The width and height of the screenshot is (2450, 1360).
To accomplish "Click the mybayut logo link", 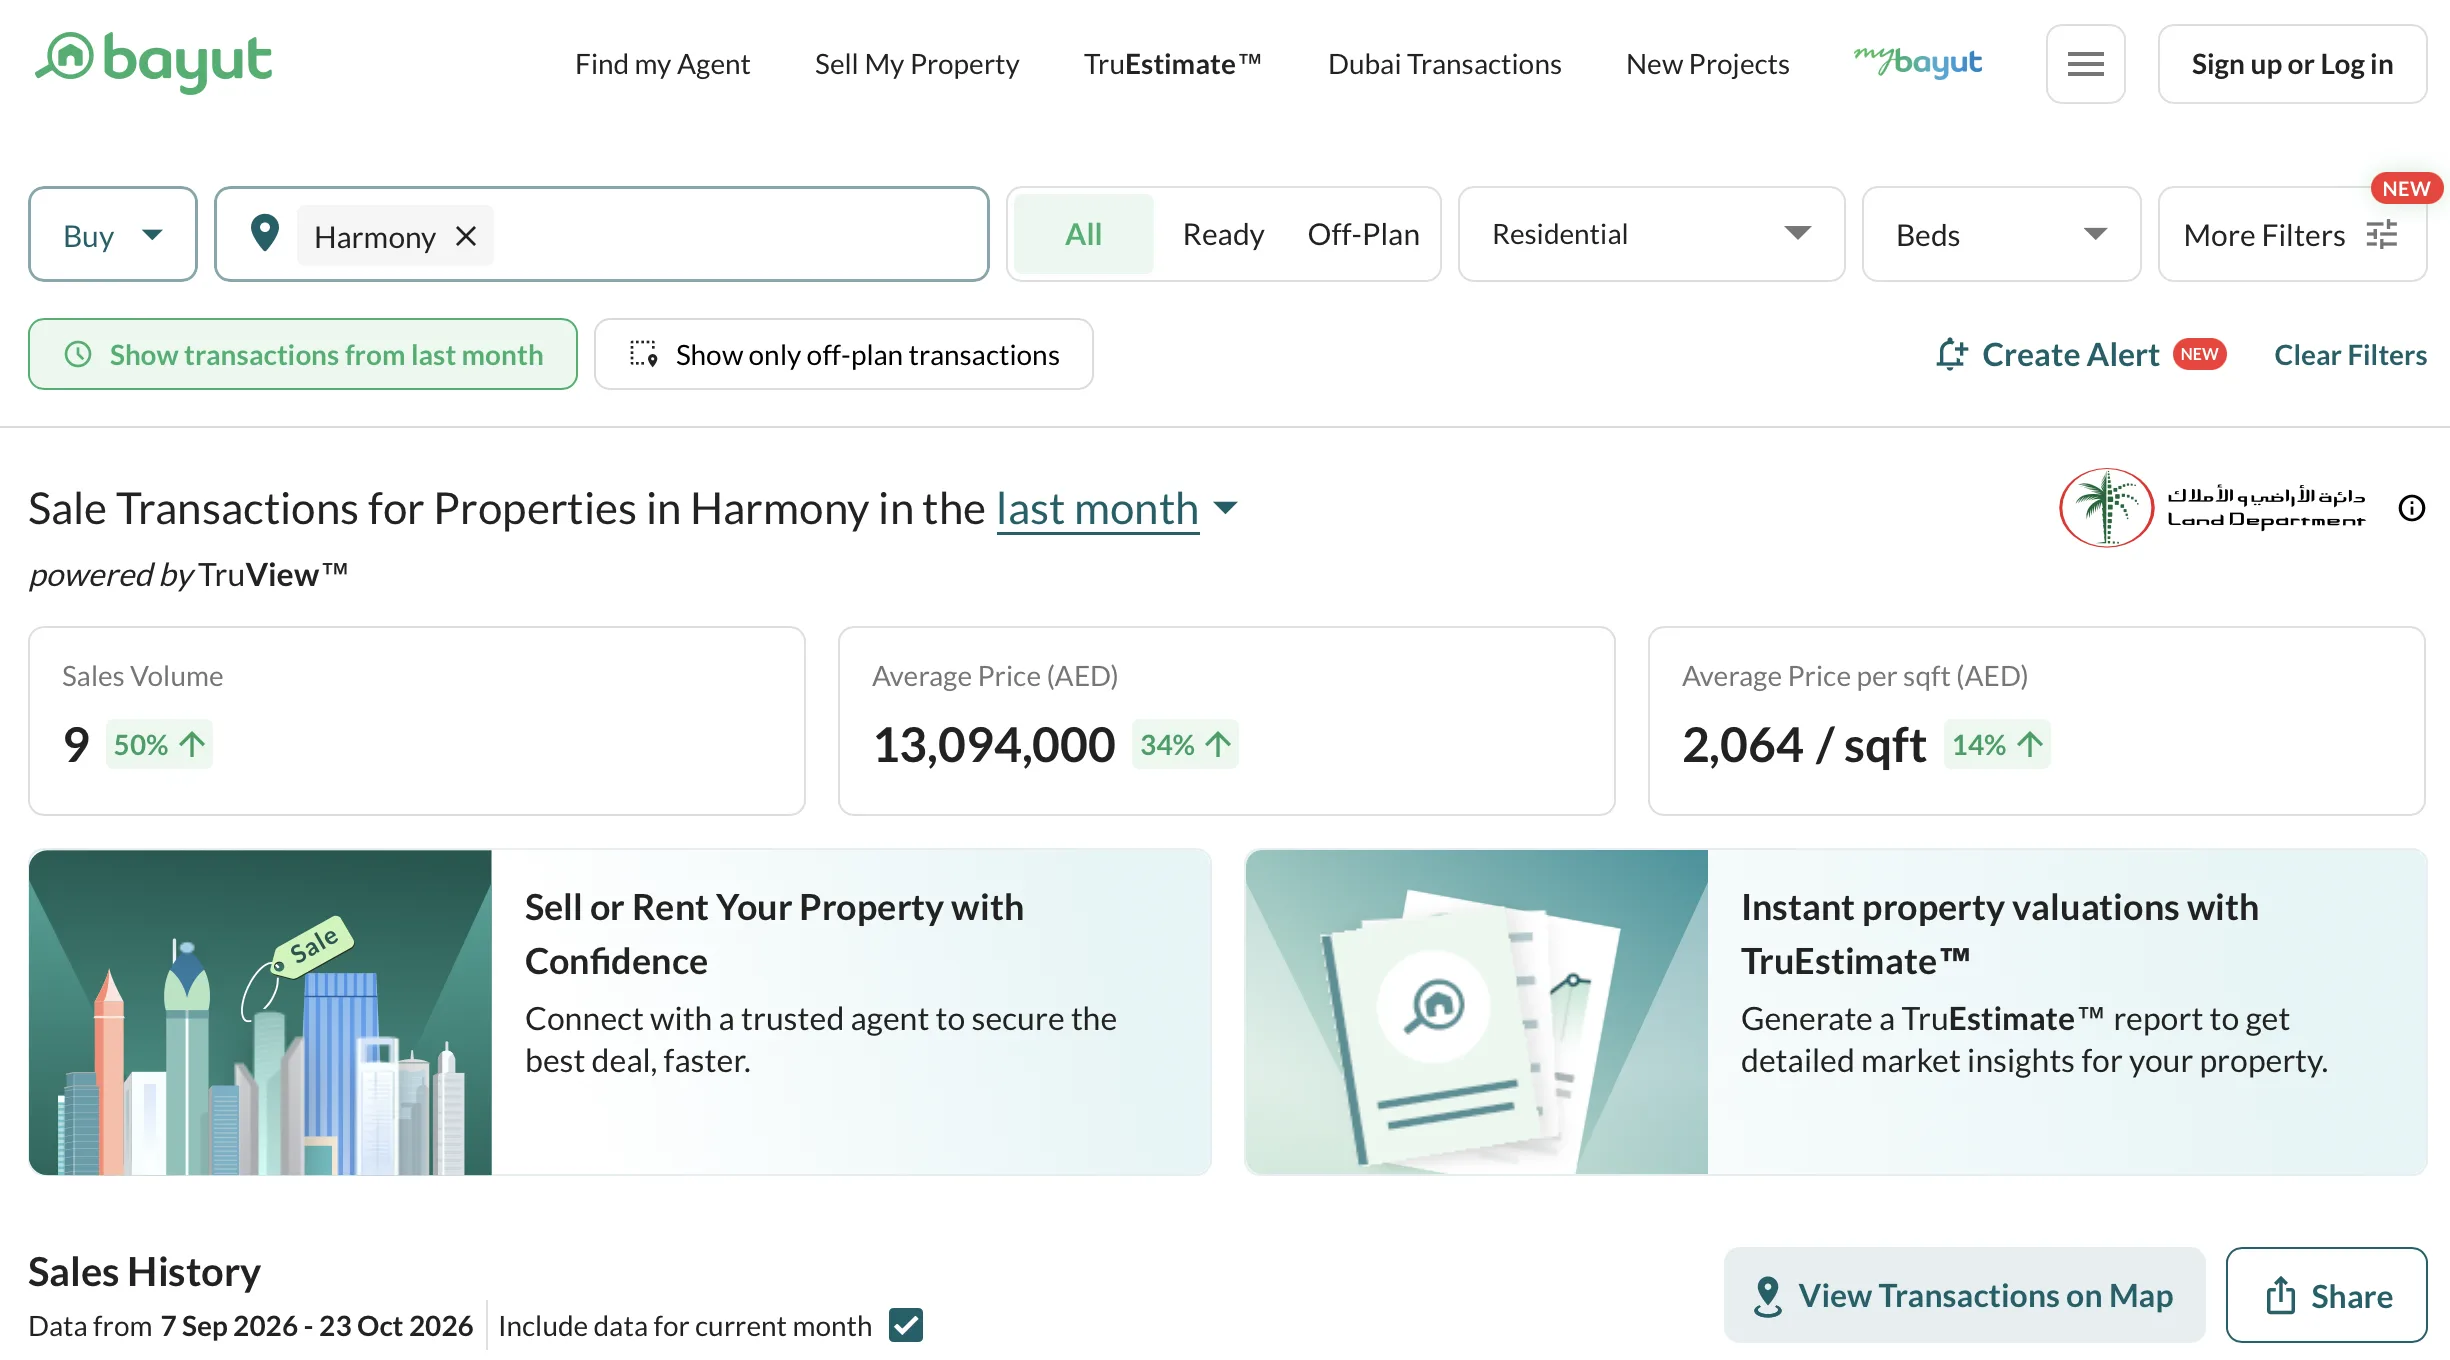I will pyautogui.click(x=1917, y=63).
